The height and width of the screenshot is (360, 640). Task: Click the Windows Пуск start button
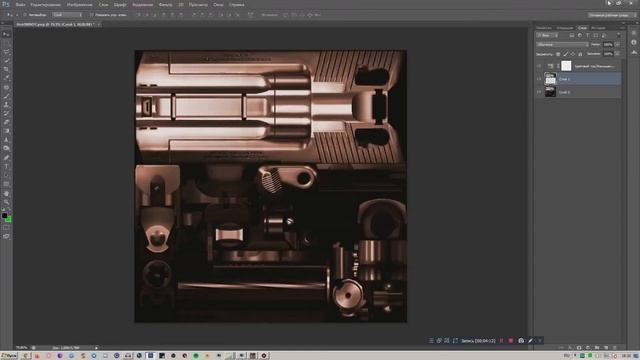pos(9,356)
